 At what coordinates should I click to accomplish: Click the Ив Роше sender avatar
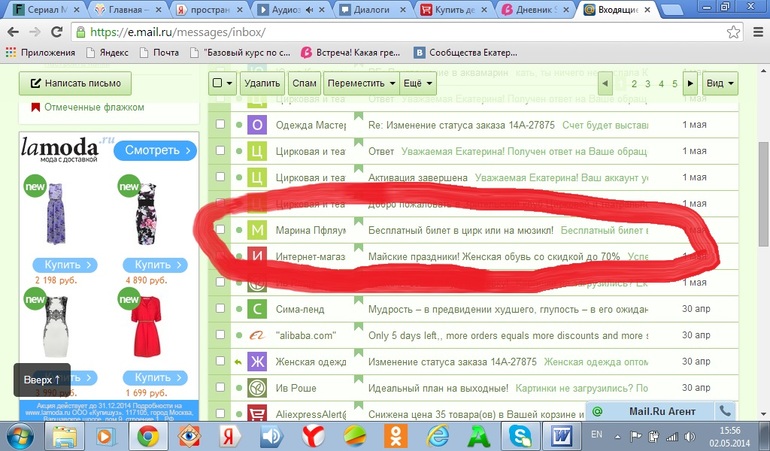(x=257, y=388)
